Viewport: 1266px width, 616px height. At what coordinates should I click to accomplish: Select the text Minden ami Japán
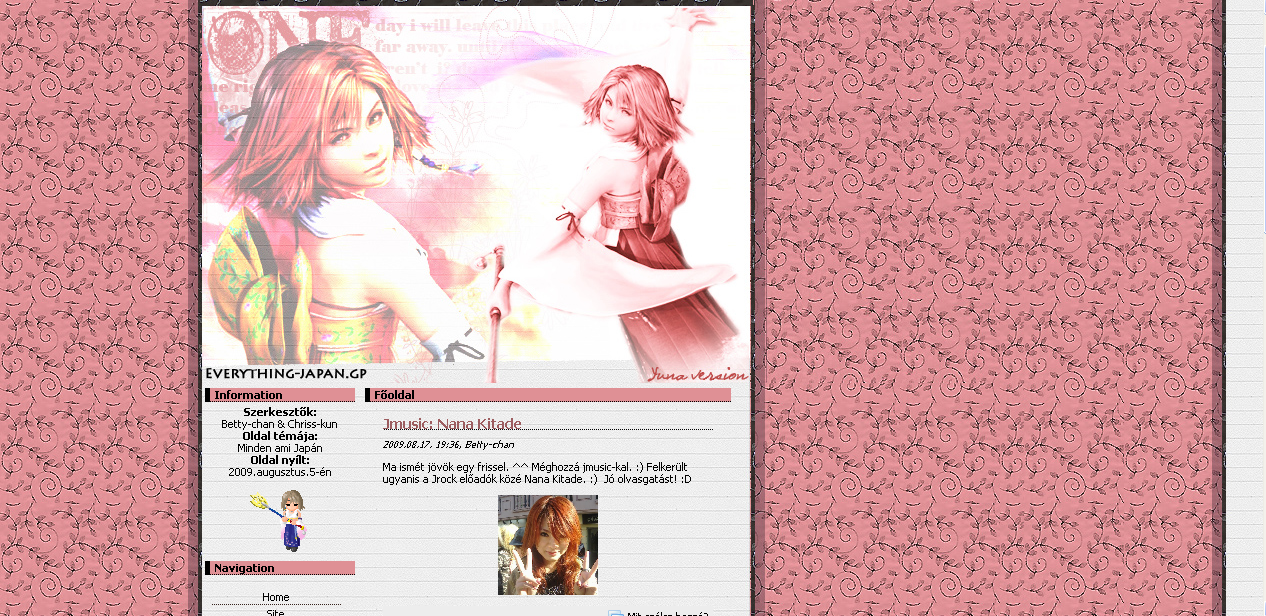(280, 448)
